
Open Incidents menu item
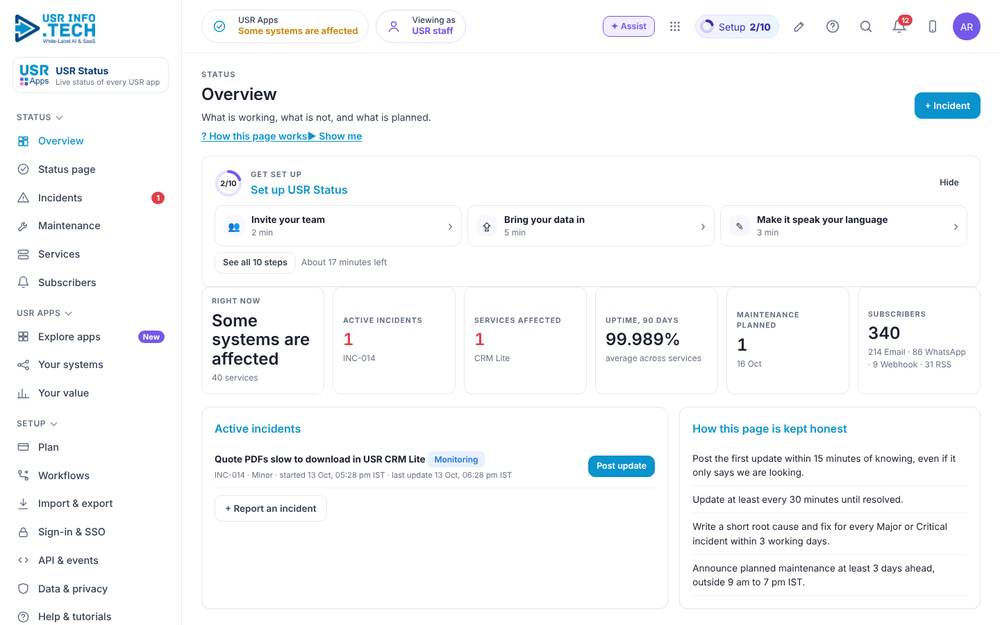90,198
